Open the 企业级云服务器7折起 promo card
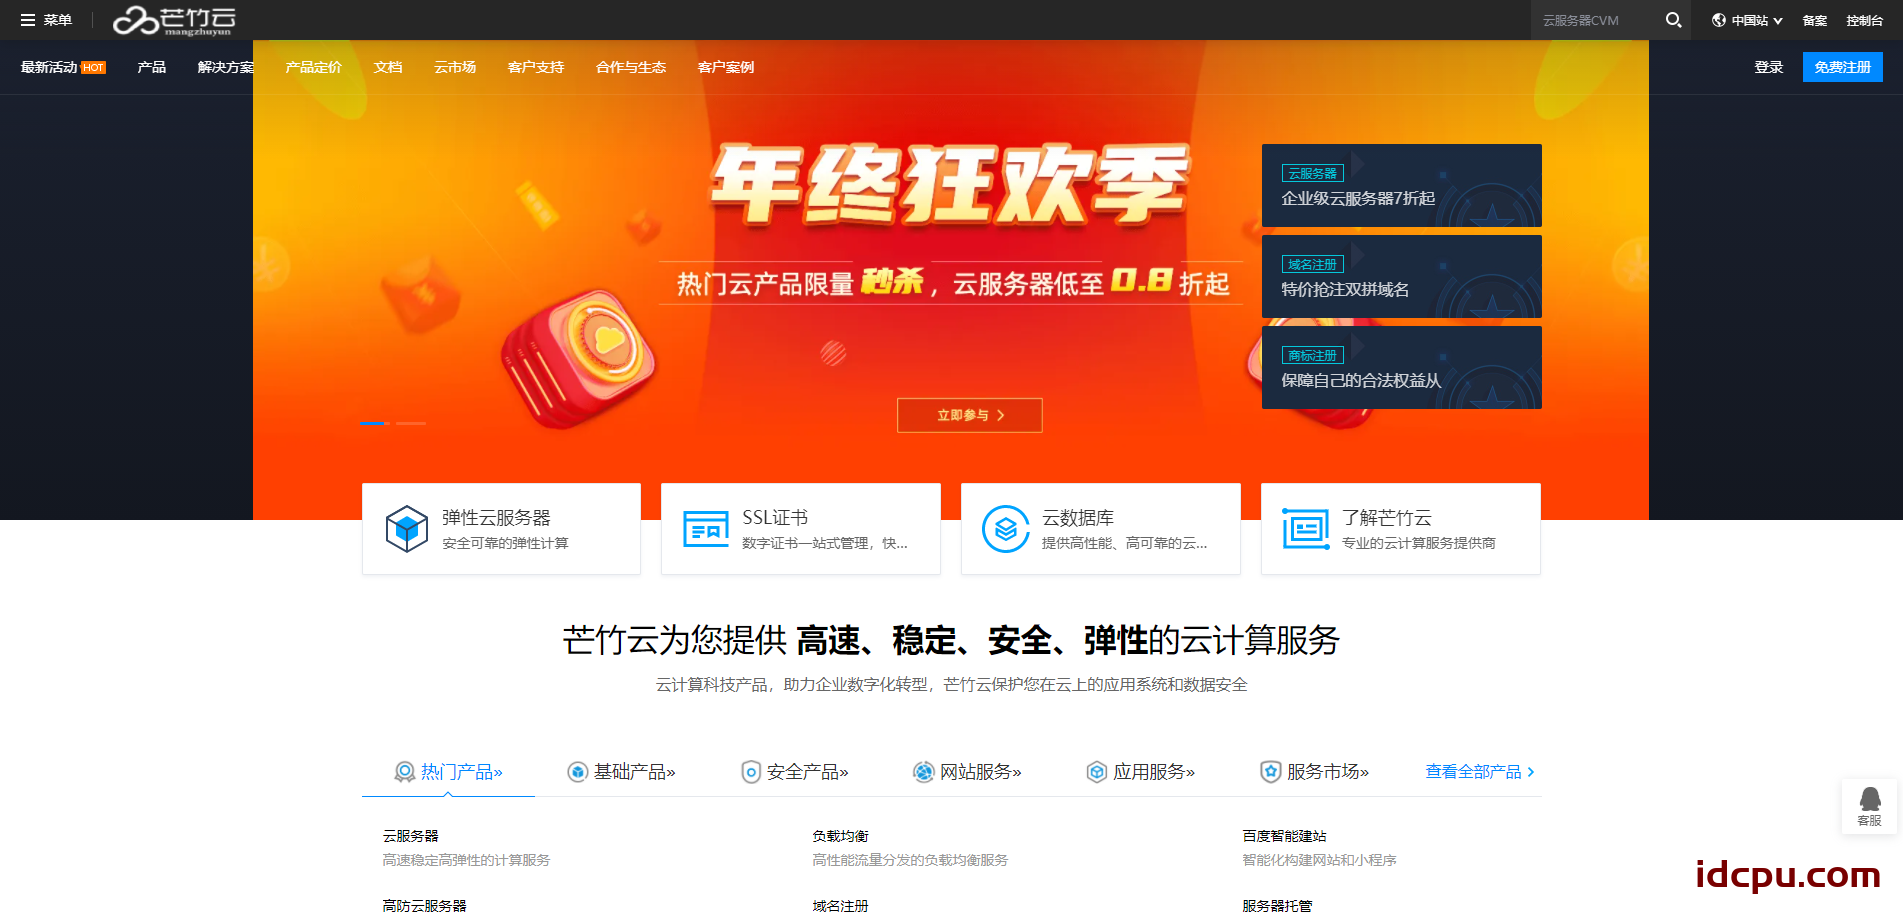 coord(1402,185)
